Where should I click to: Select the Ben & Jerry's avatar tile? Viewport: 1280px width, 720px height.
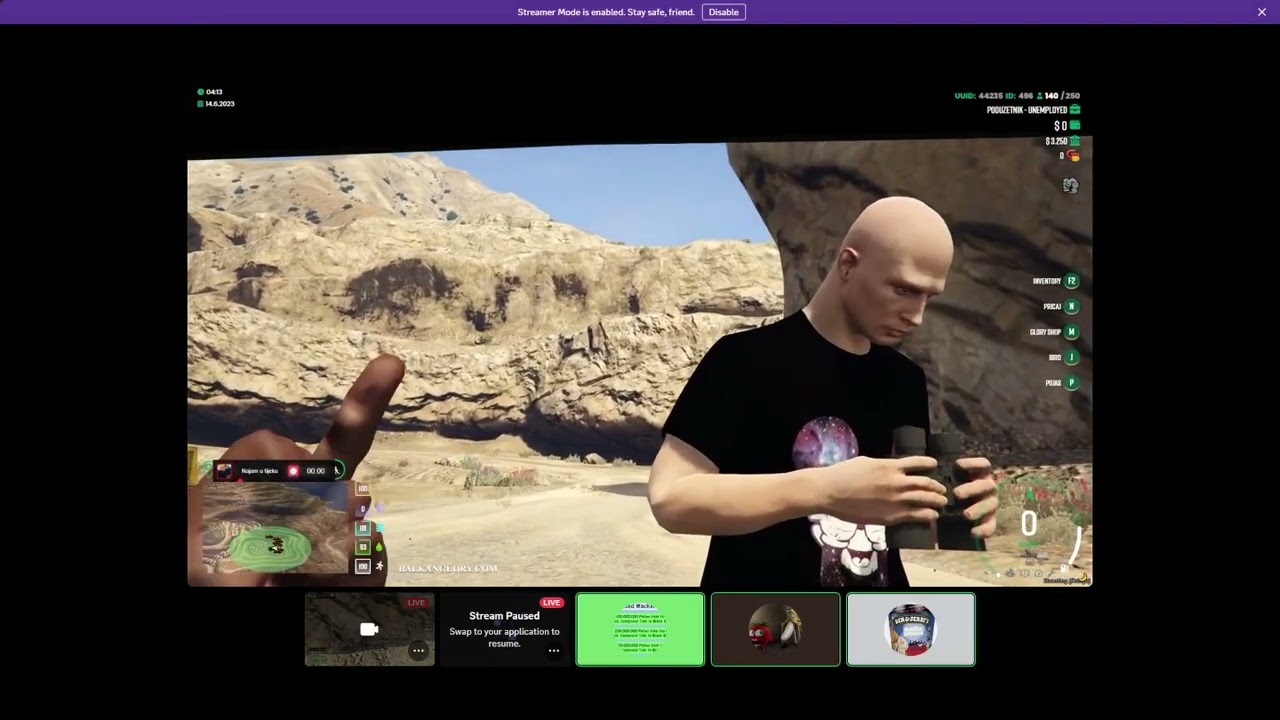[x=911, y=629]
